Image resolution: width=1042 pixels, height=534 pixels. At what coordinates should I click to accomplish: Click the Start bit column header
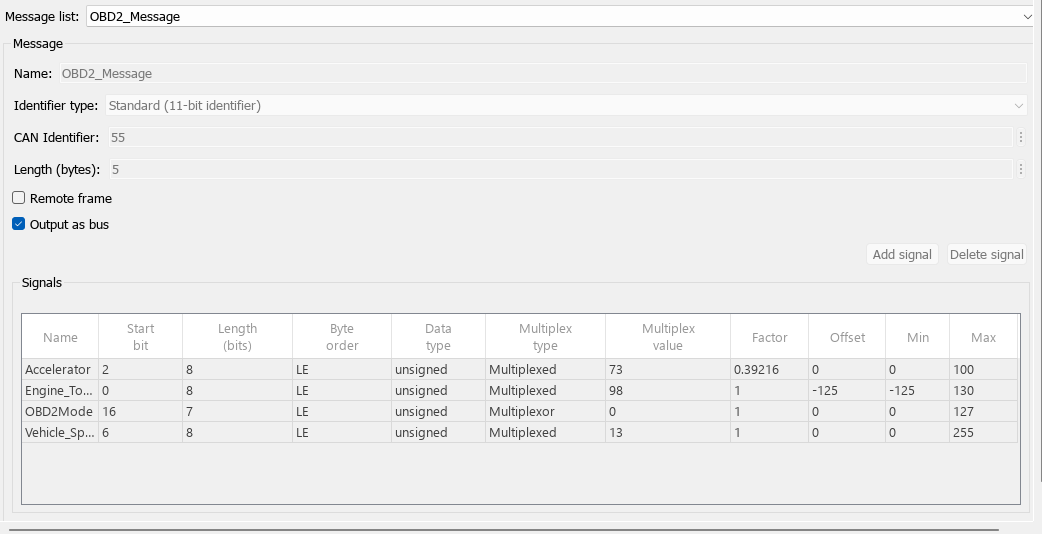[140, 337]
